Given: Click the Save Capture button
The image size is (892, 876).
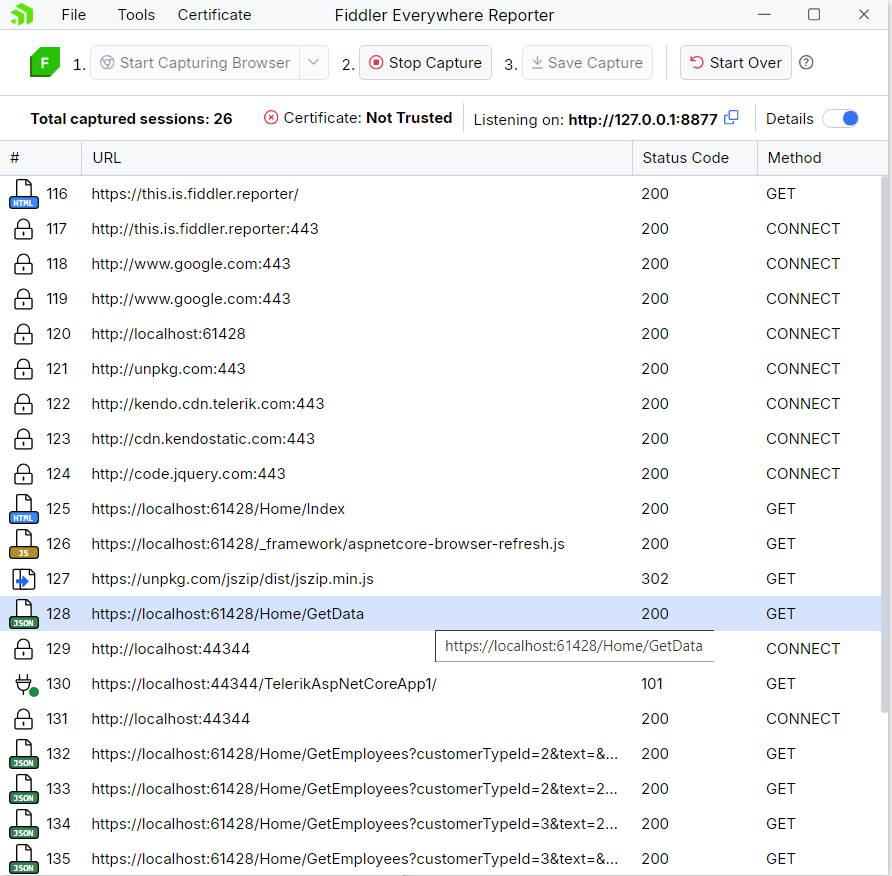Looking at the screenshot, I should (587, 62).
